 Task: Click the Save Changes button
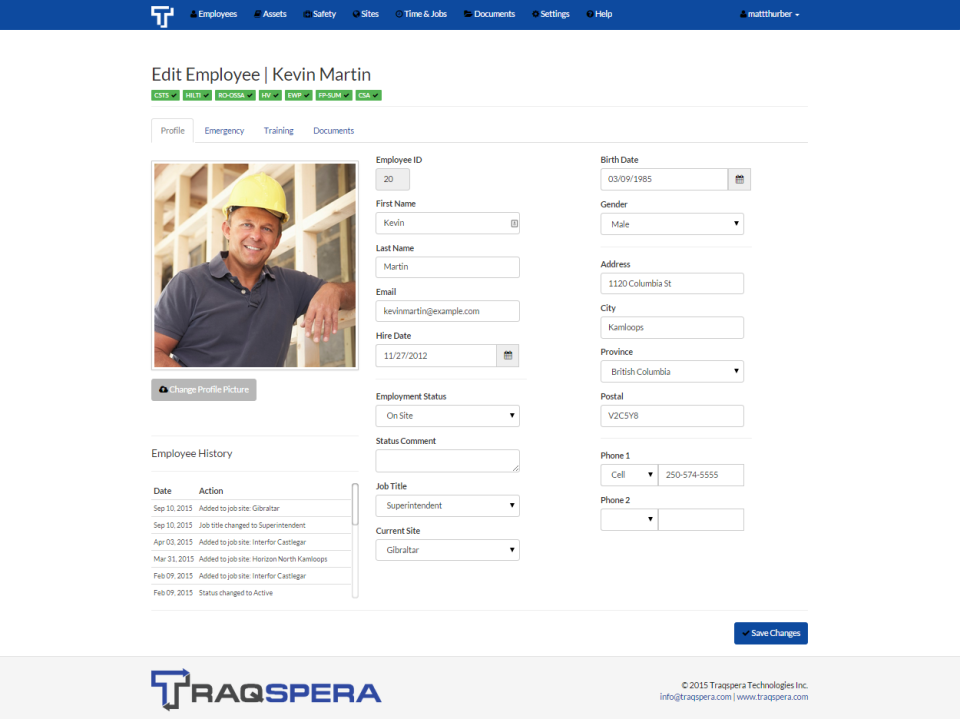coord(771,633)
